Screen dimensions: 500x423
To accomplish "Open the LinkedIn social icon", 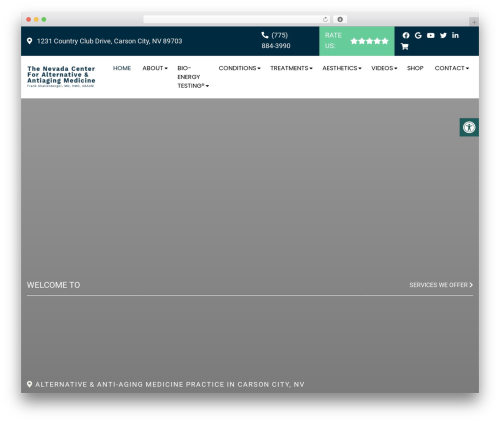I will coord(455,35).
